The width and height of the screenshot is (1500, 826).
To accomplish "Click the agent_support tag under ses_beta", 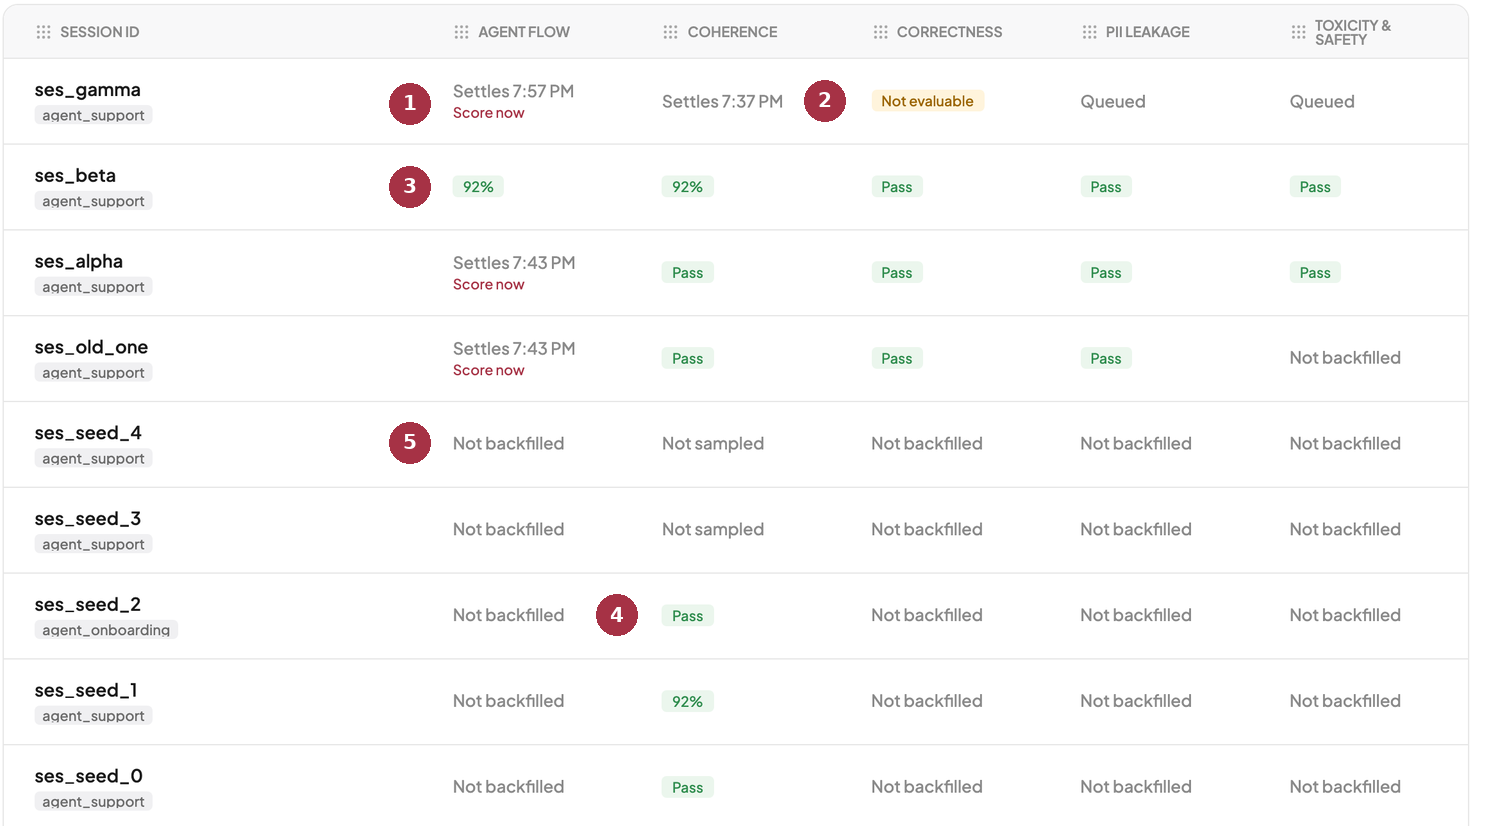I will (x=93, y=201).
